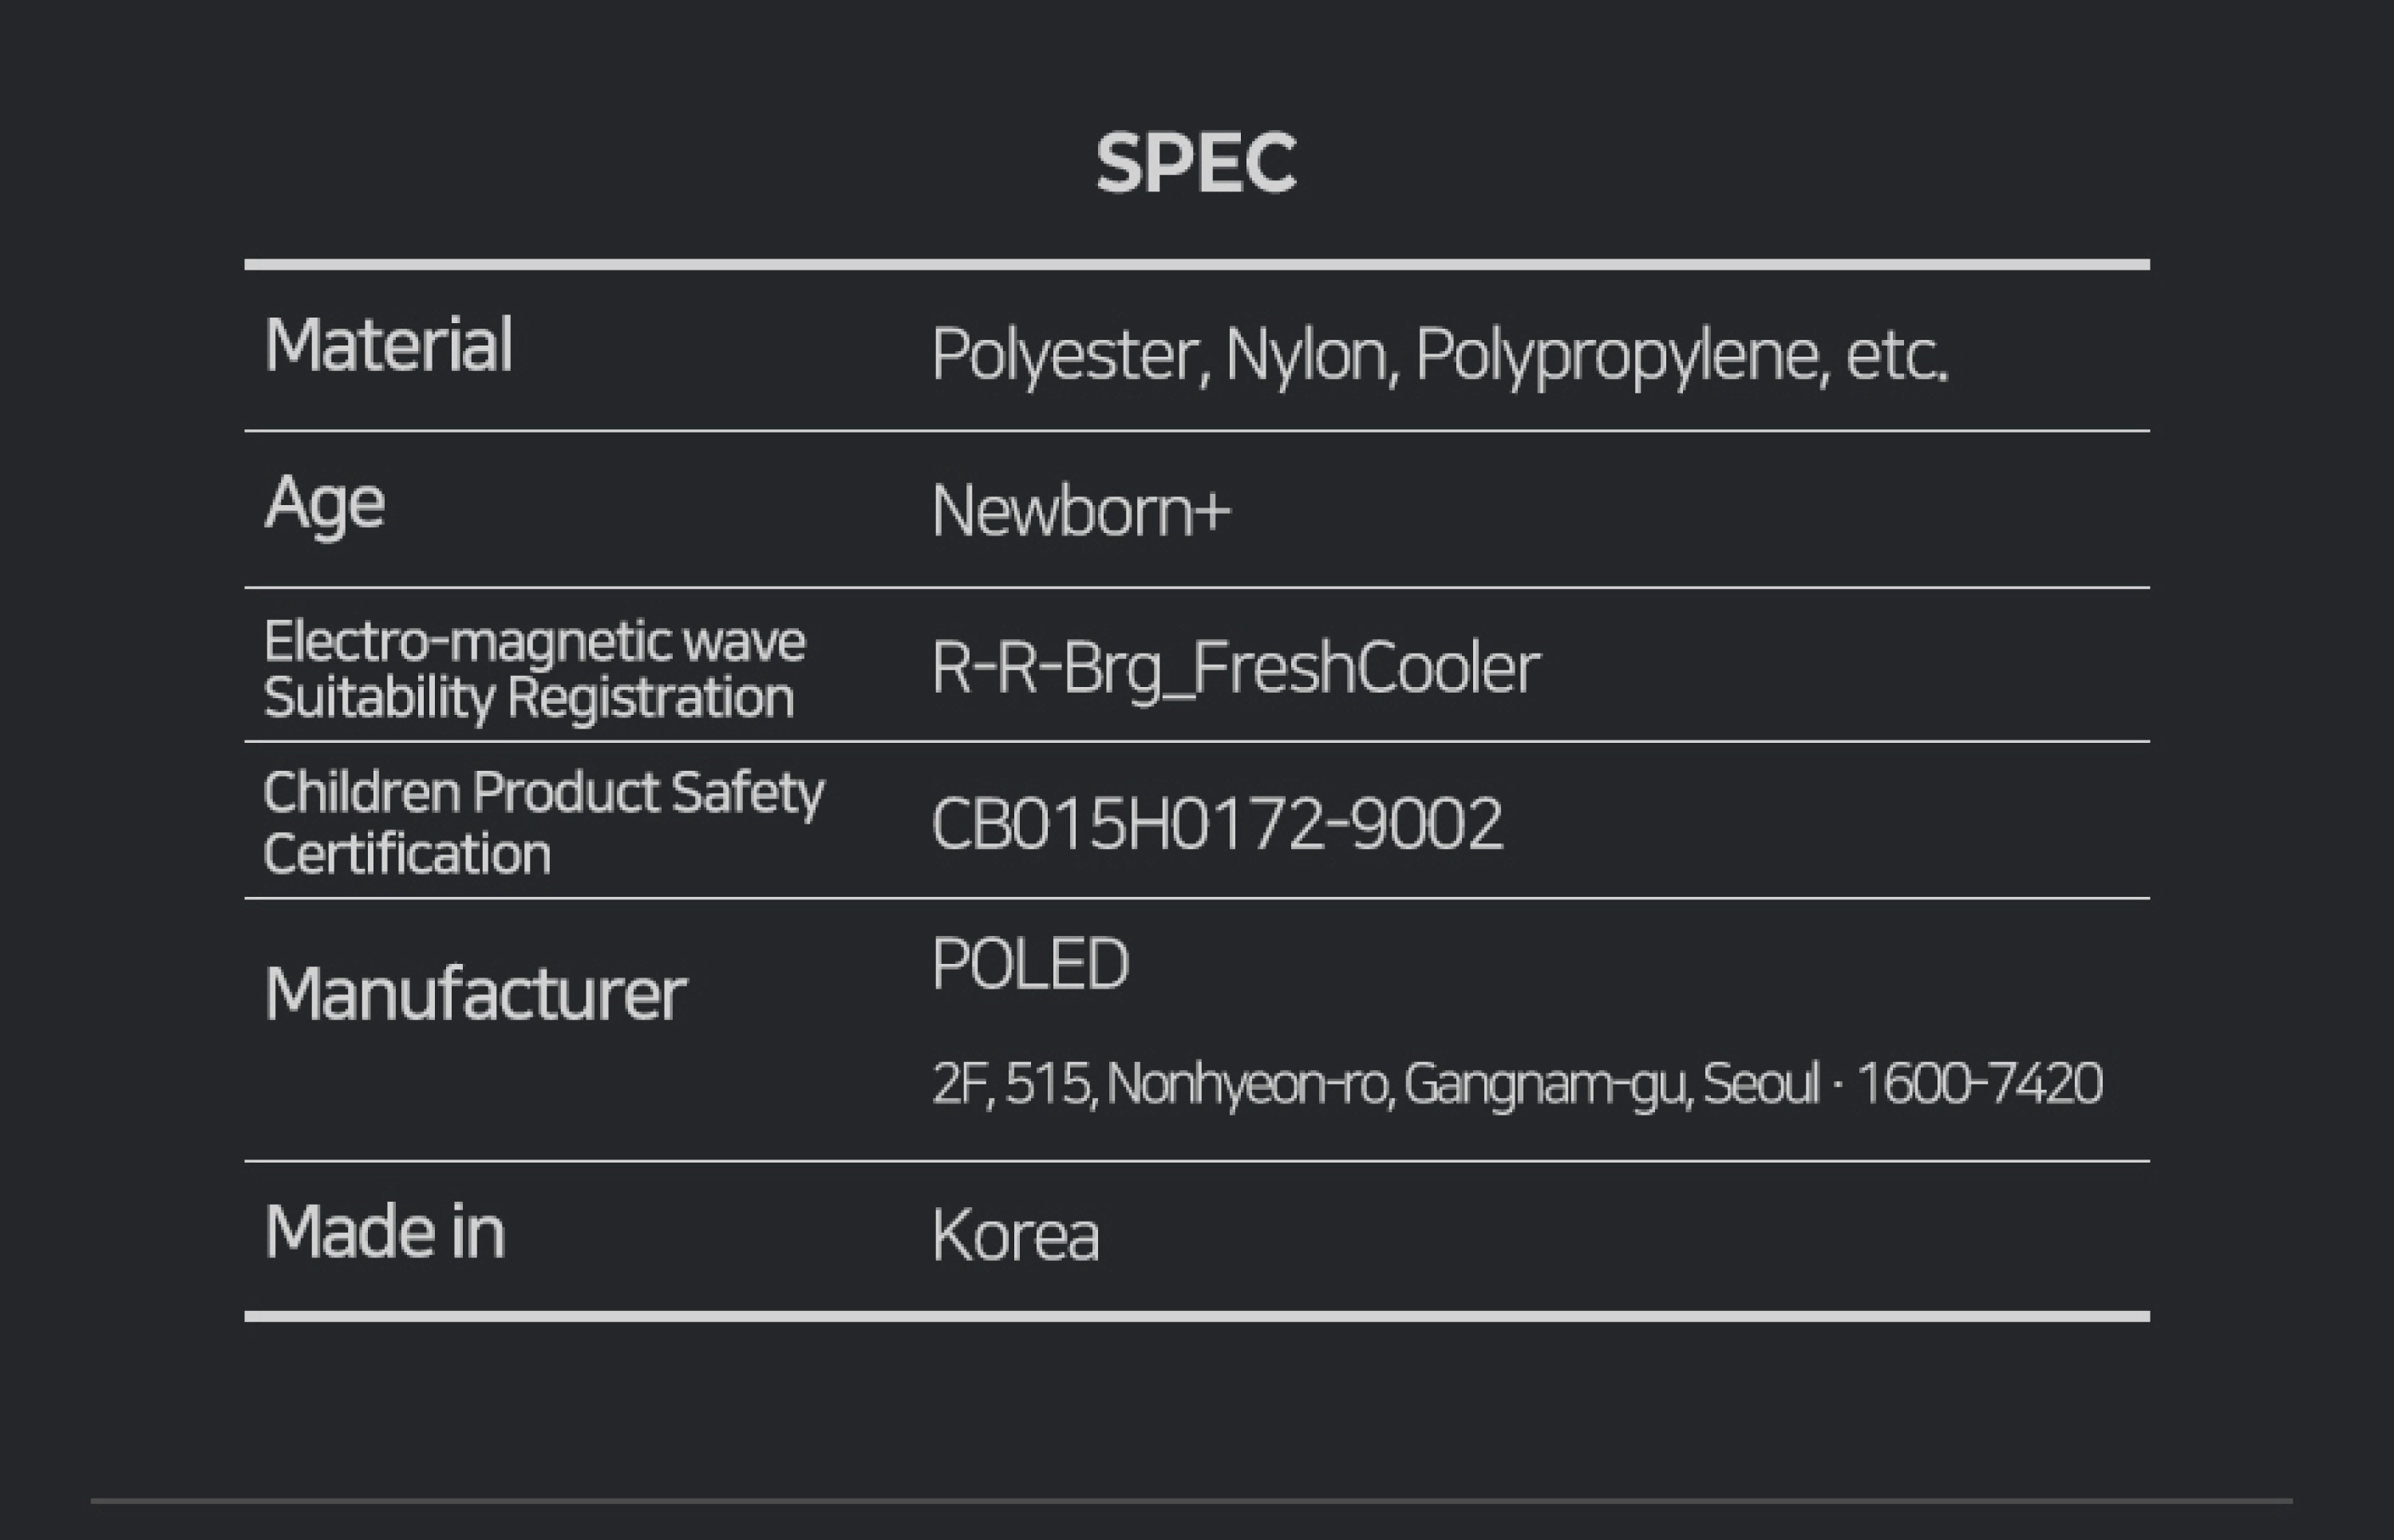Image resolution: width=2394 pixels, height=1540 pixels.
Task: Select the Material label
Action: tap(389, 344)
